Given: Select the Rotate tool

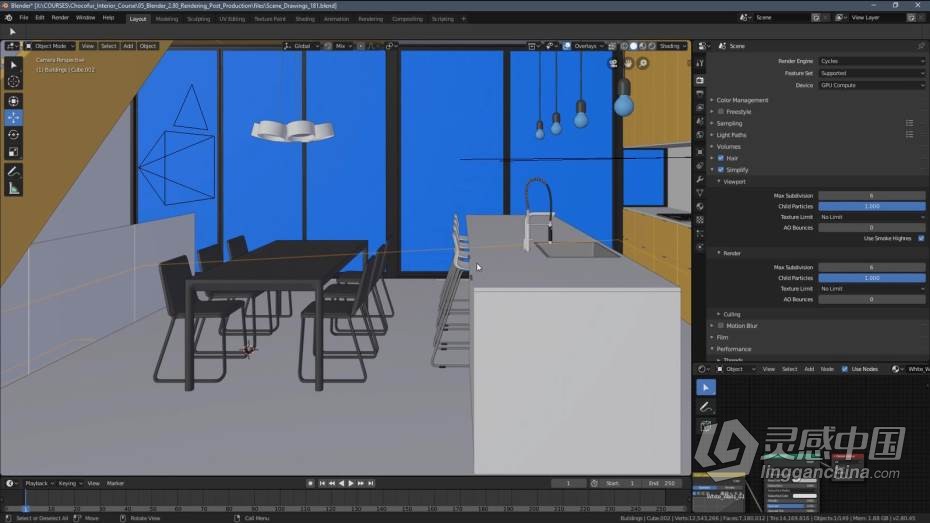Looking at the screenshot, I should coord(13,135).
